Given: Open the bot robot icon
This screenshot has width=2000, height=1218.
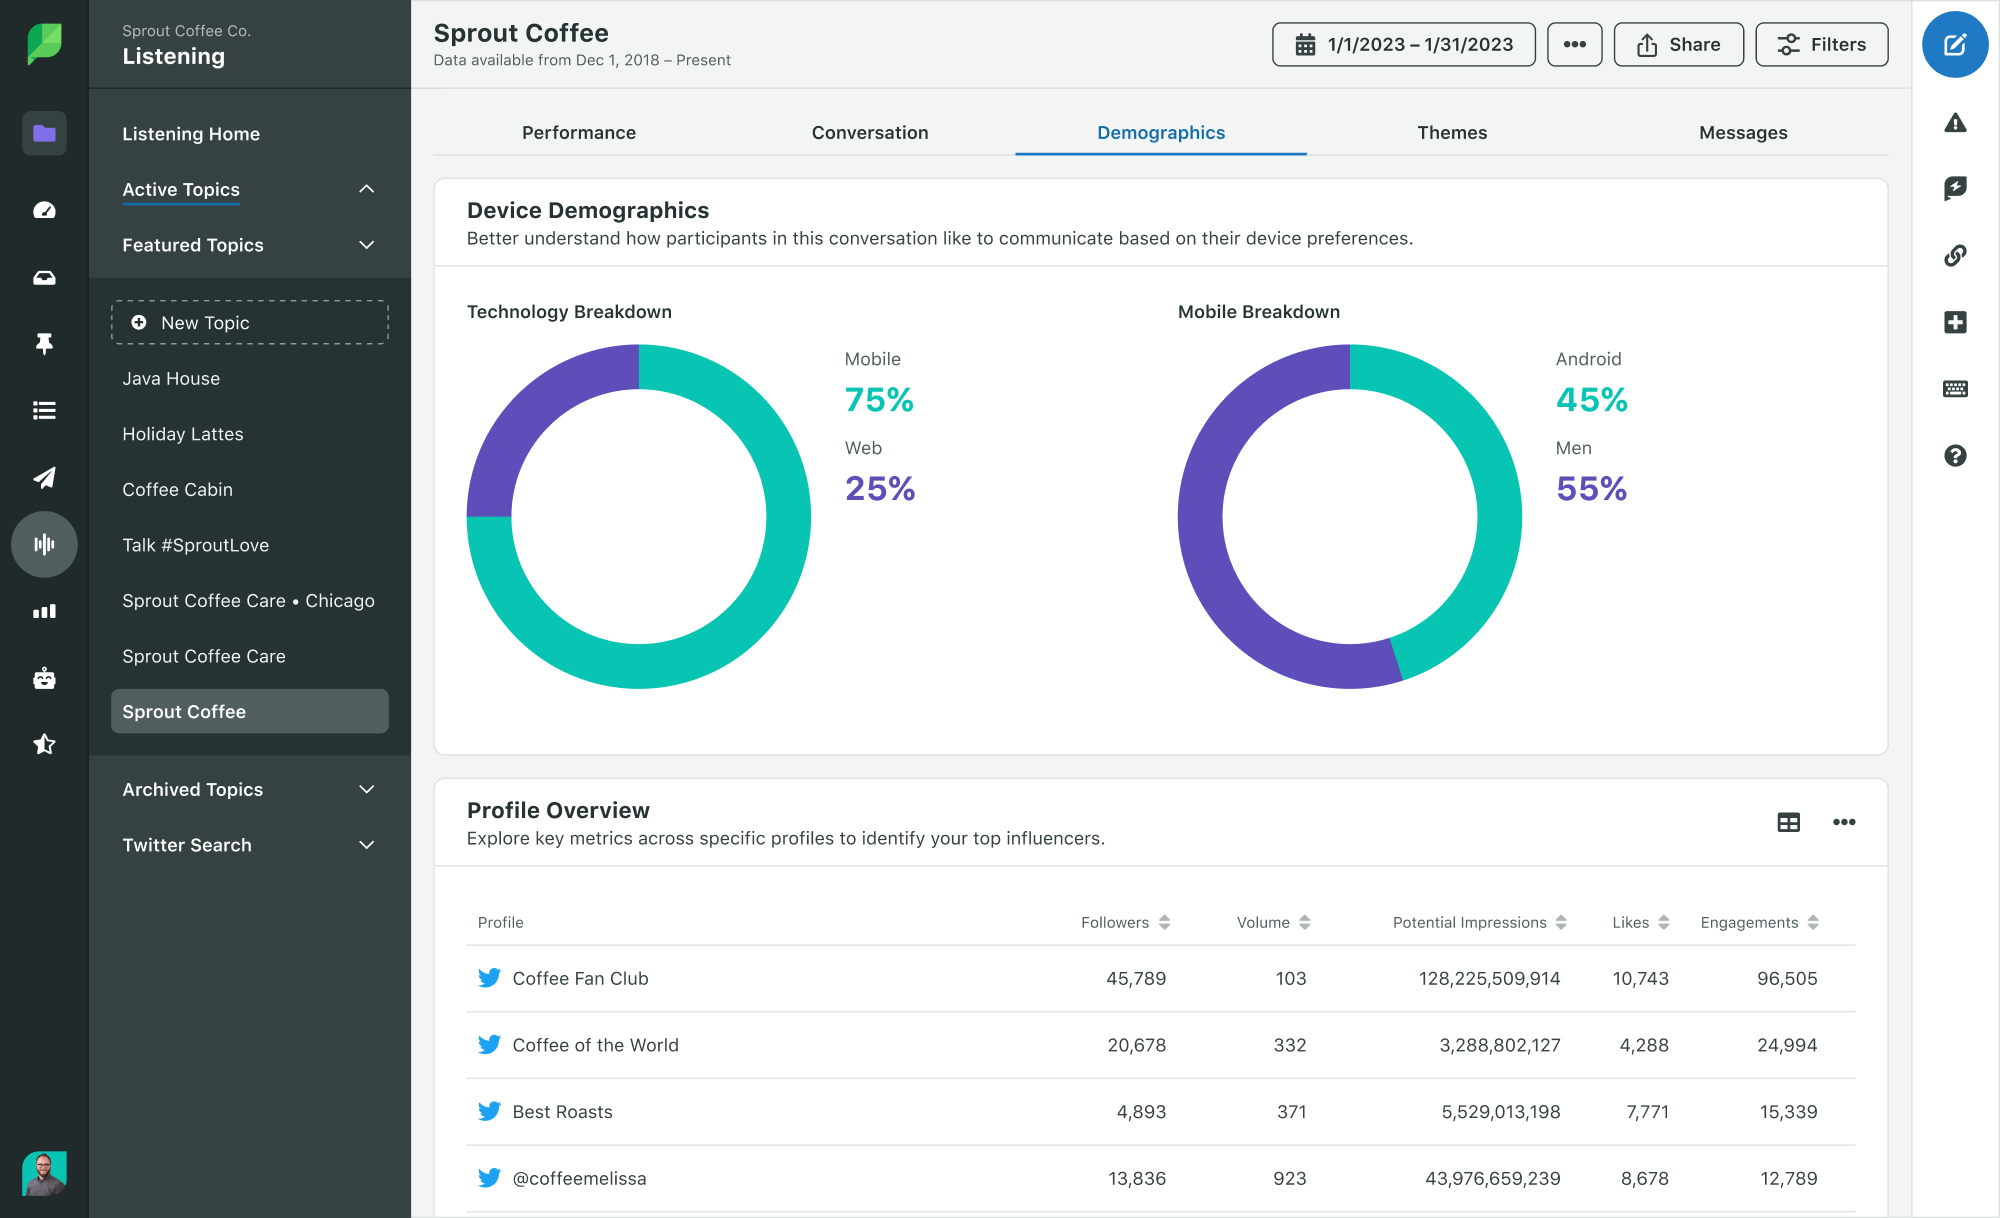Looking at the screenshot, I should (44, 678).
